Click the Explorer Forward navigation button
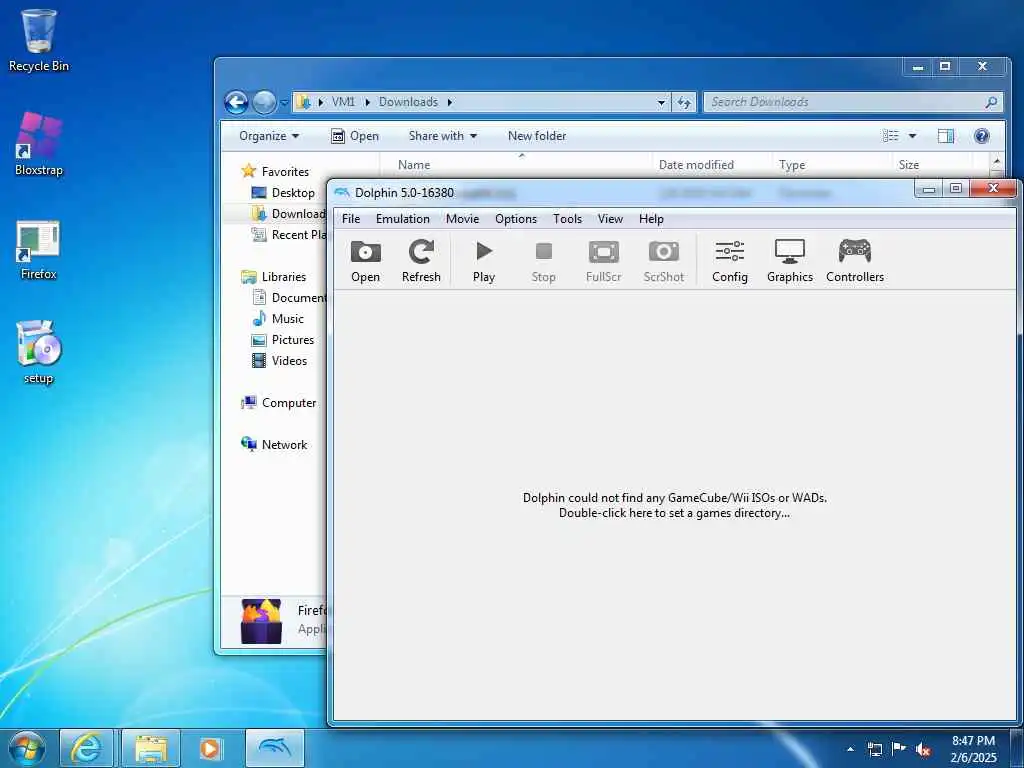The height and width of the screenshot is (768, 1024). coord(264,103)
